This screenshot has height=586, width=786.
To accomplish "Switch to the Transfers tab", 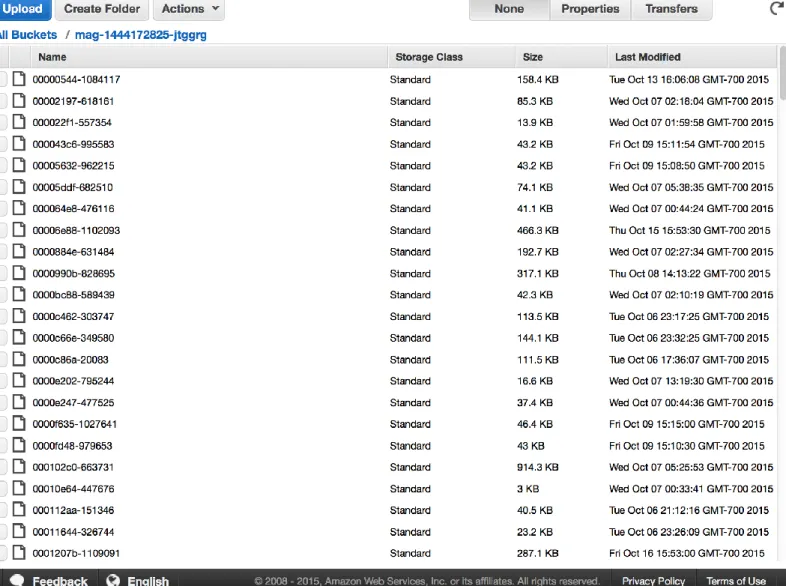I will click(x=671, y=9).
